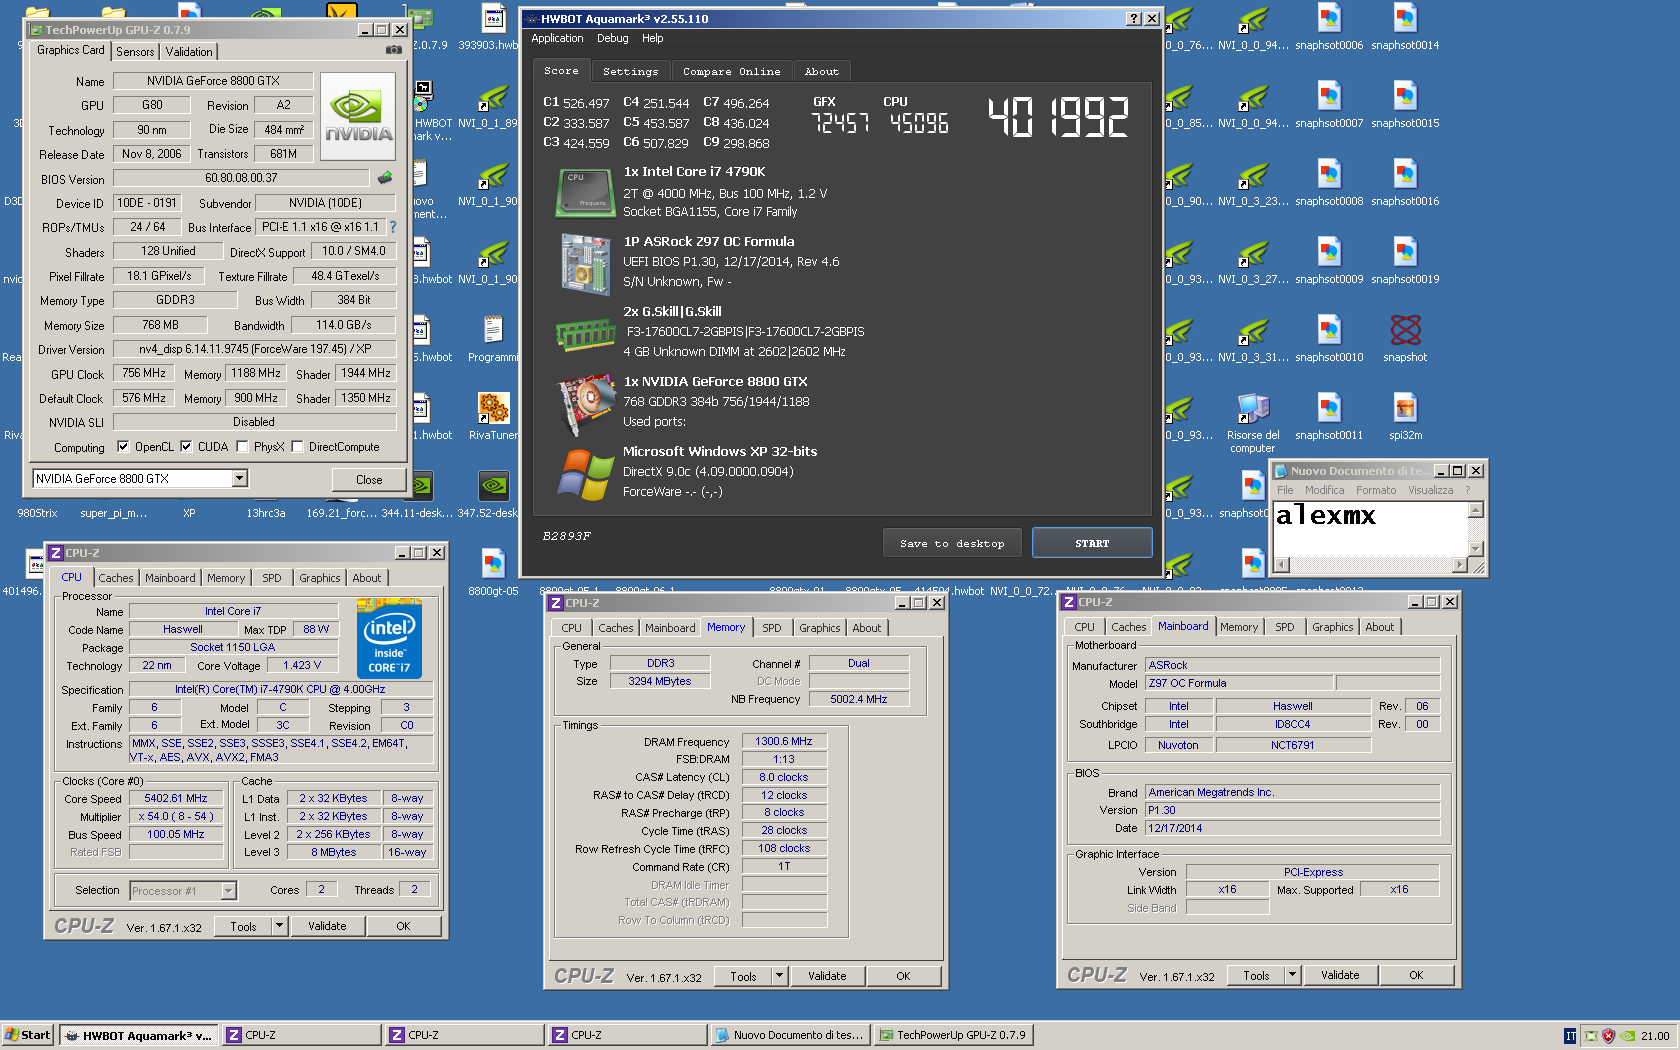Click the BIOS save icon in GPU-Z
The width and height of the screenshot is (1680, 1050).
[385, 178]
